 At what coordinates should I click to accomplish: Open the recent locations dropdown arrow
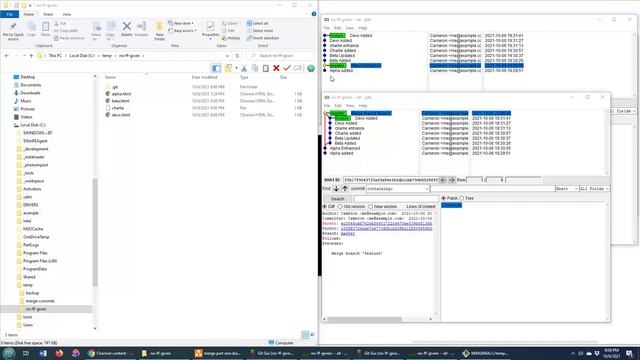[x=24, y=56]
